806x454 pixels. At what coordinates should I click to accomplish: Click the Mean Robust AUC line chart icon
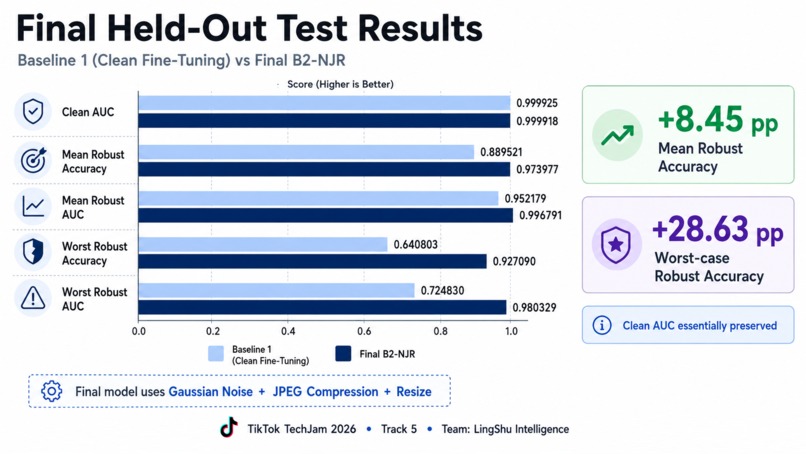tap(33, 206)
